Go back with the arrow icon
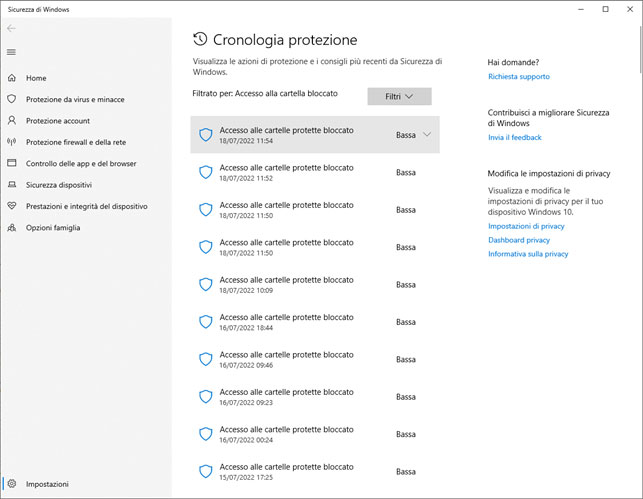This screenshot has height=499, width=643. (11, 28)
